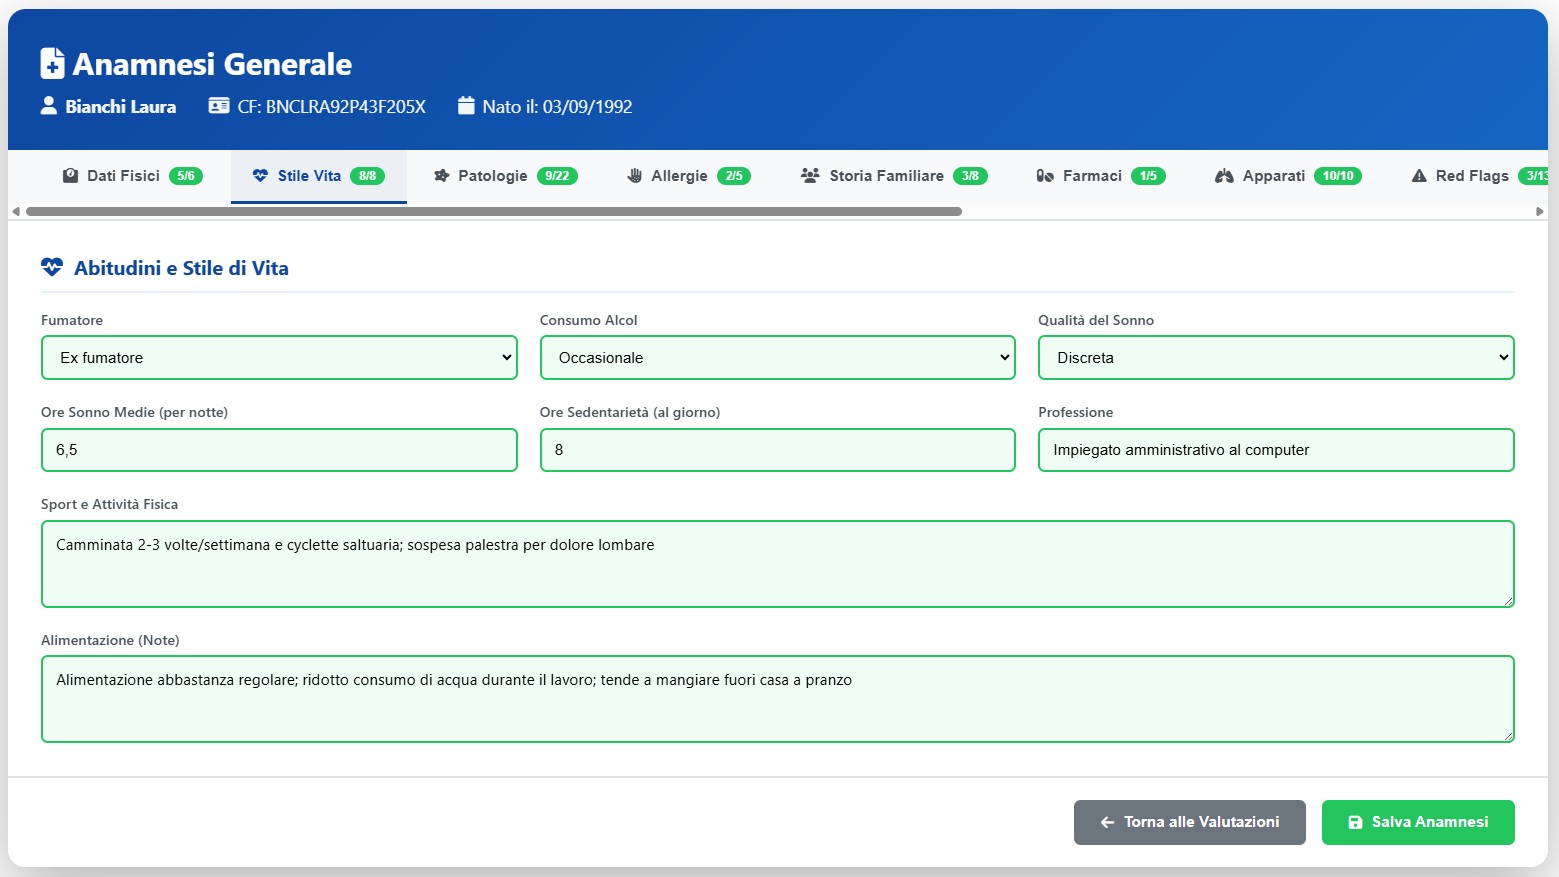Go back with Torna alle Valutazioni
Screen dimensions: 1559x877
pyautogui.click(x=1189, y=822)
